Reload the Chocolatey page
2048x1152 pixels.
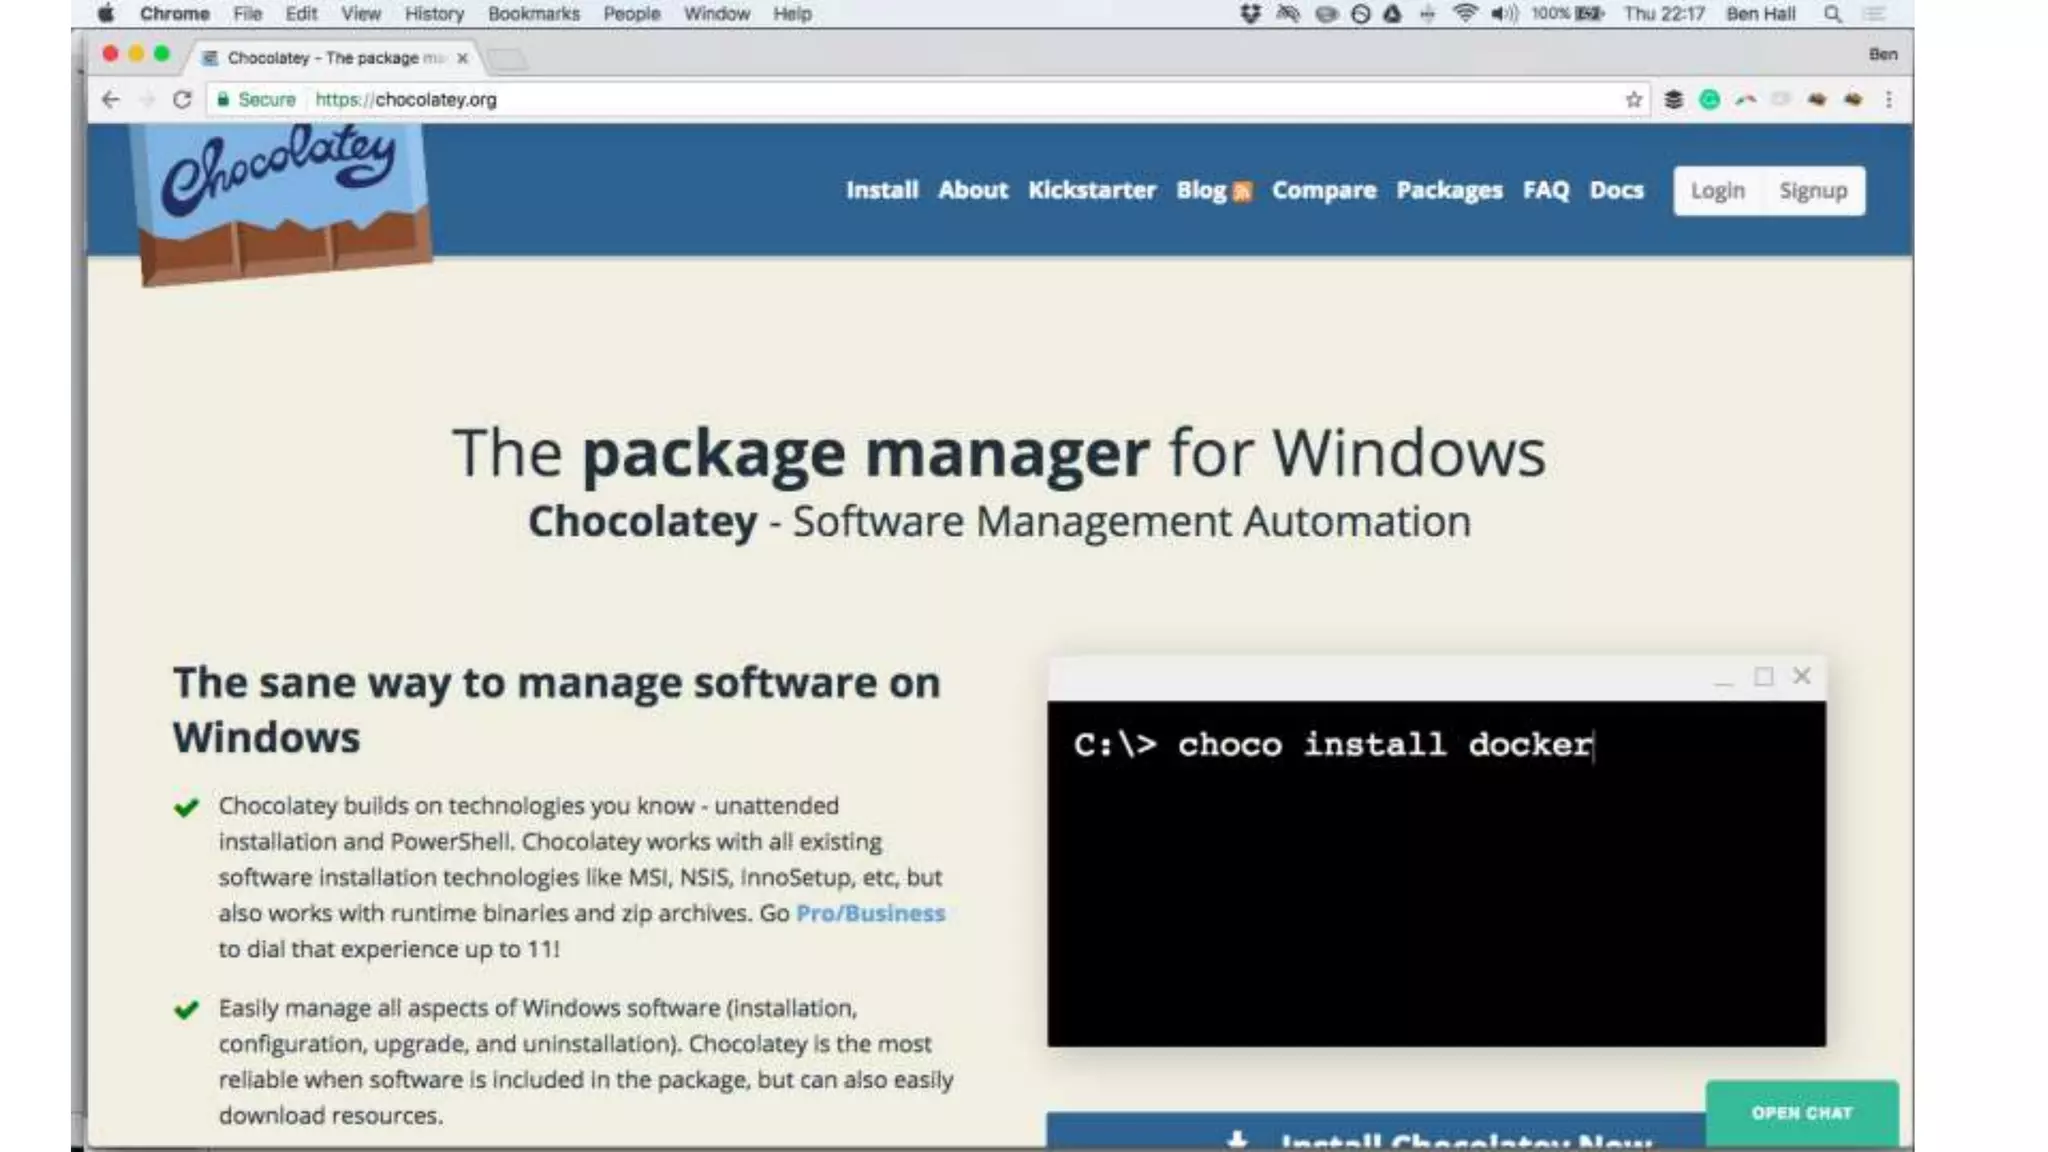pyautogui.click(x=181, y=99)
